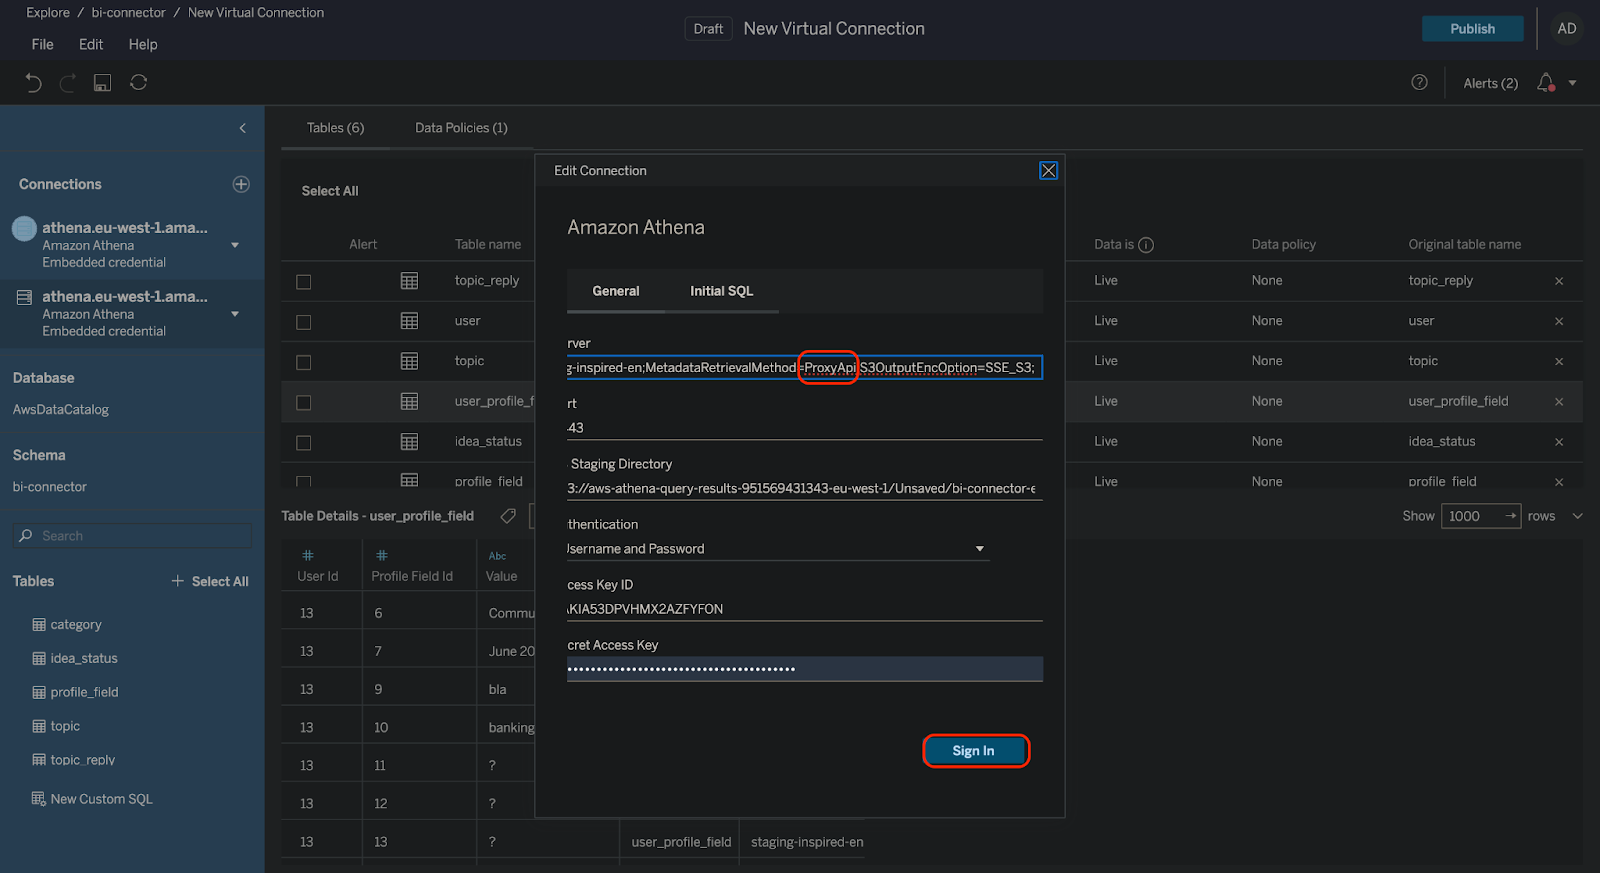The height and width of the screenshot is (873, 1600).
Task: Check the user row checkbox
Action: (304, 322)
